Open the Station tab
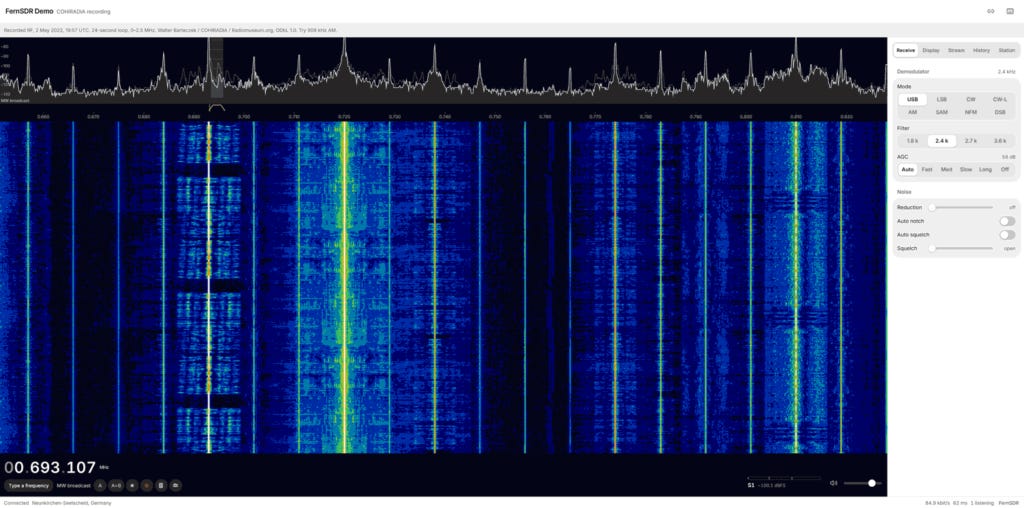Image resolution: width=1024 pixels, height=508 pixels. (1006, 50)
